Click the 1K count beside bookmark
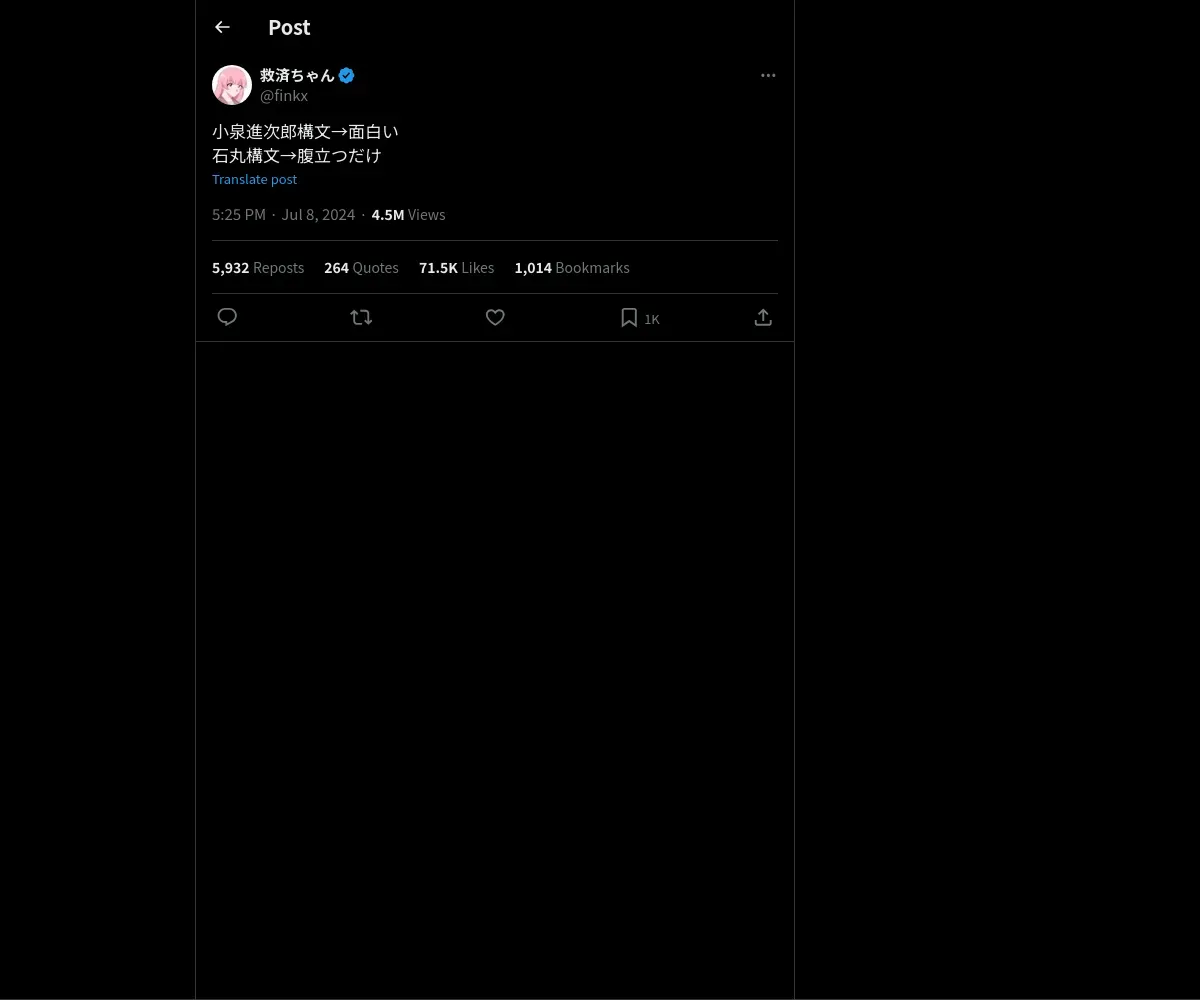This screenshot has height=1000, width=1200. [652, 319]
